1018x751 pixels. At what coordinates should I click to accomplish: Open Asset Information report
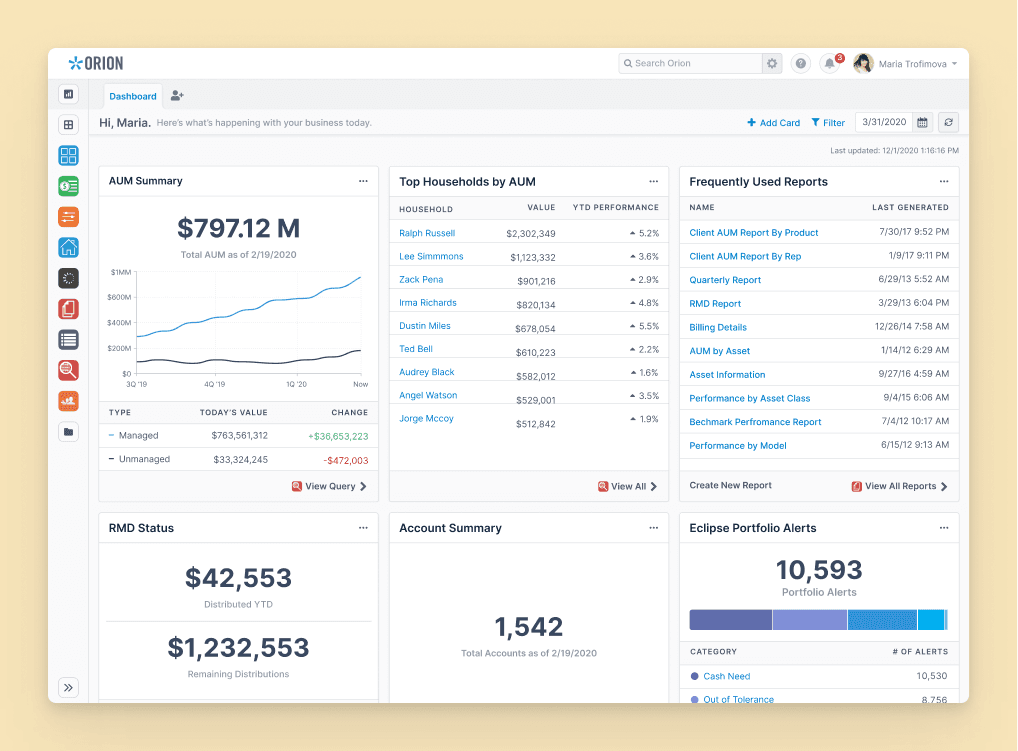[x=727, y=375]
